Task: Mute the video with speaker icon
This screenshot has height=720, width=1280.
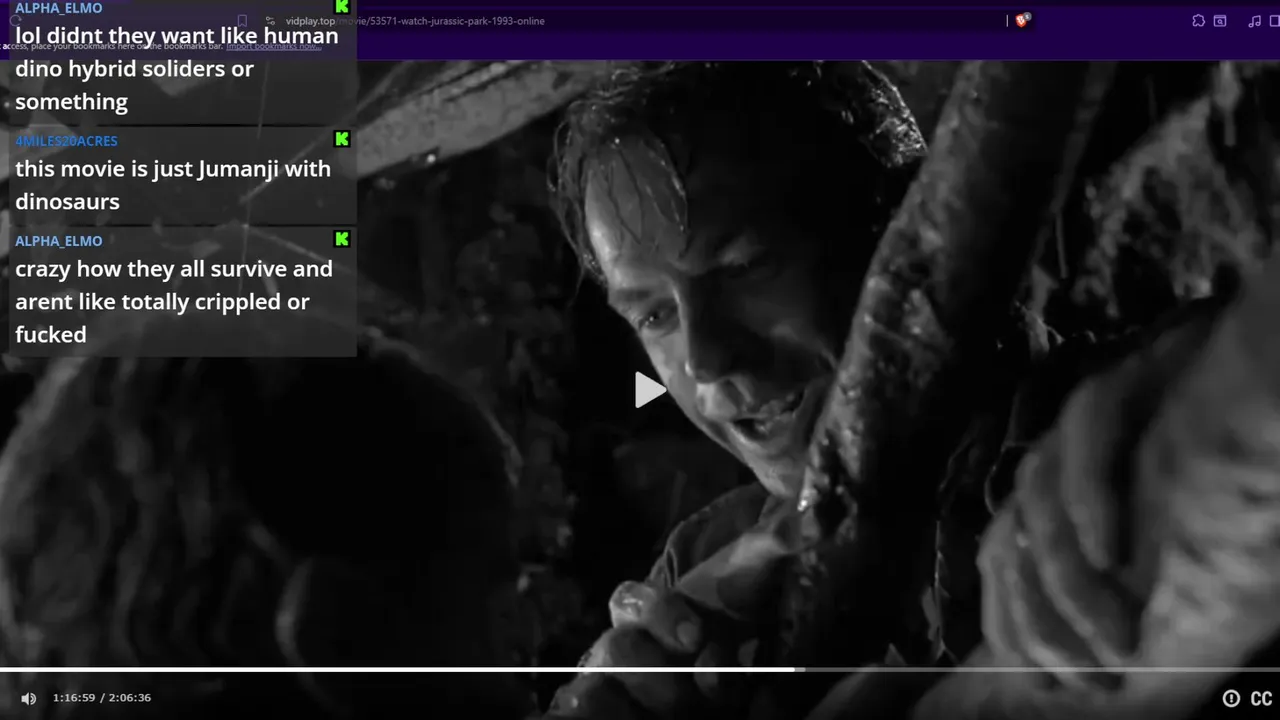Action: pos(29,698)
